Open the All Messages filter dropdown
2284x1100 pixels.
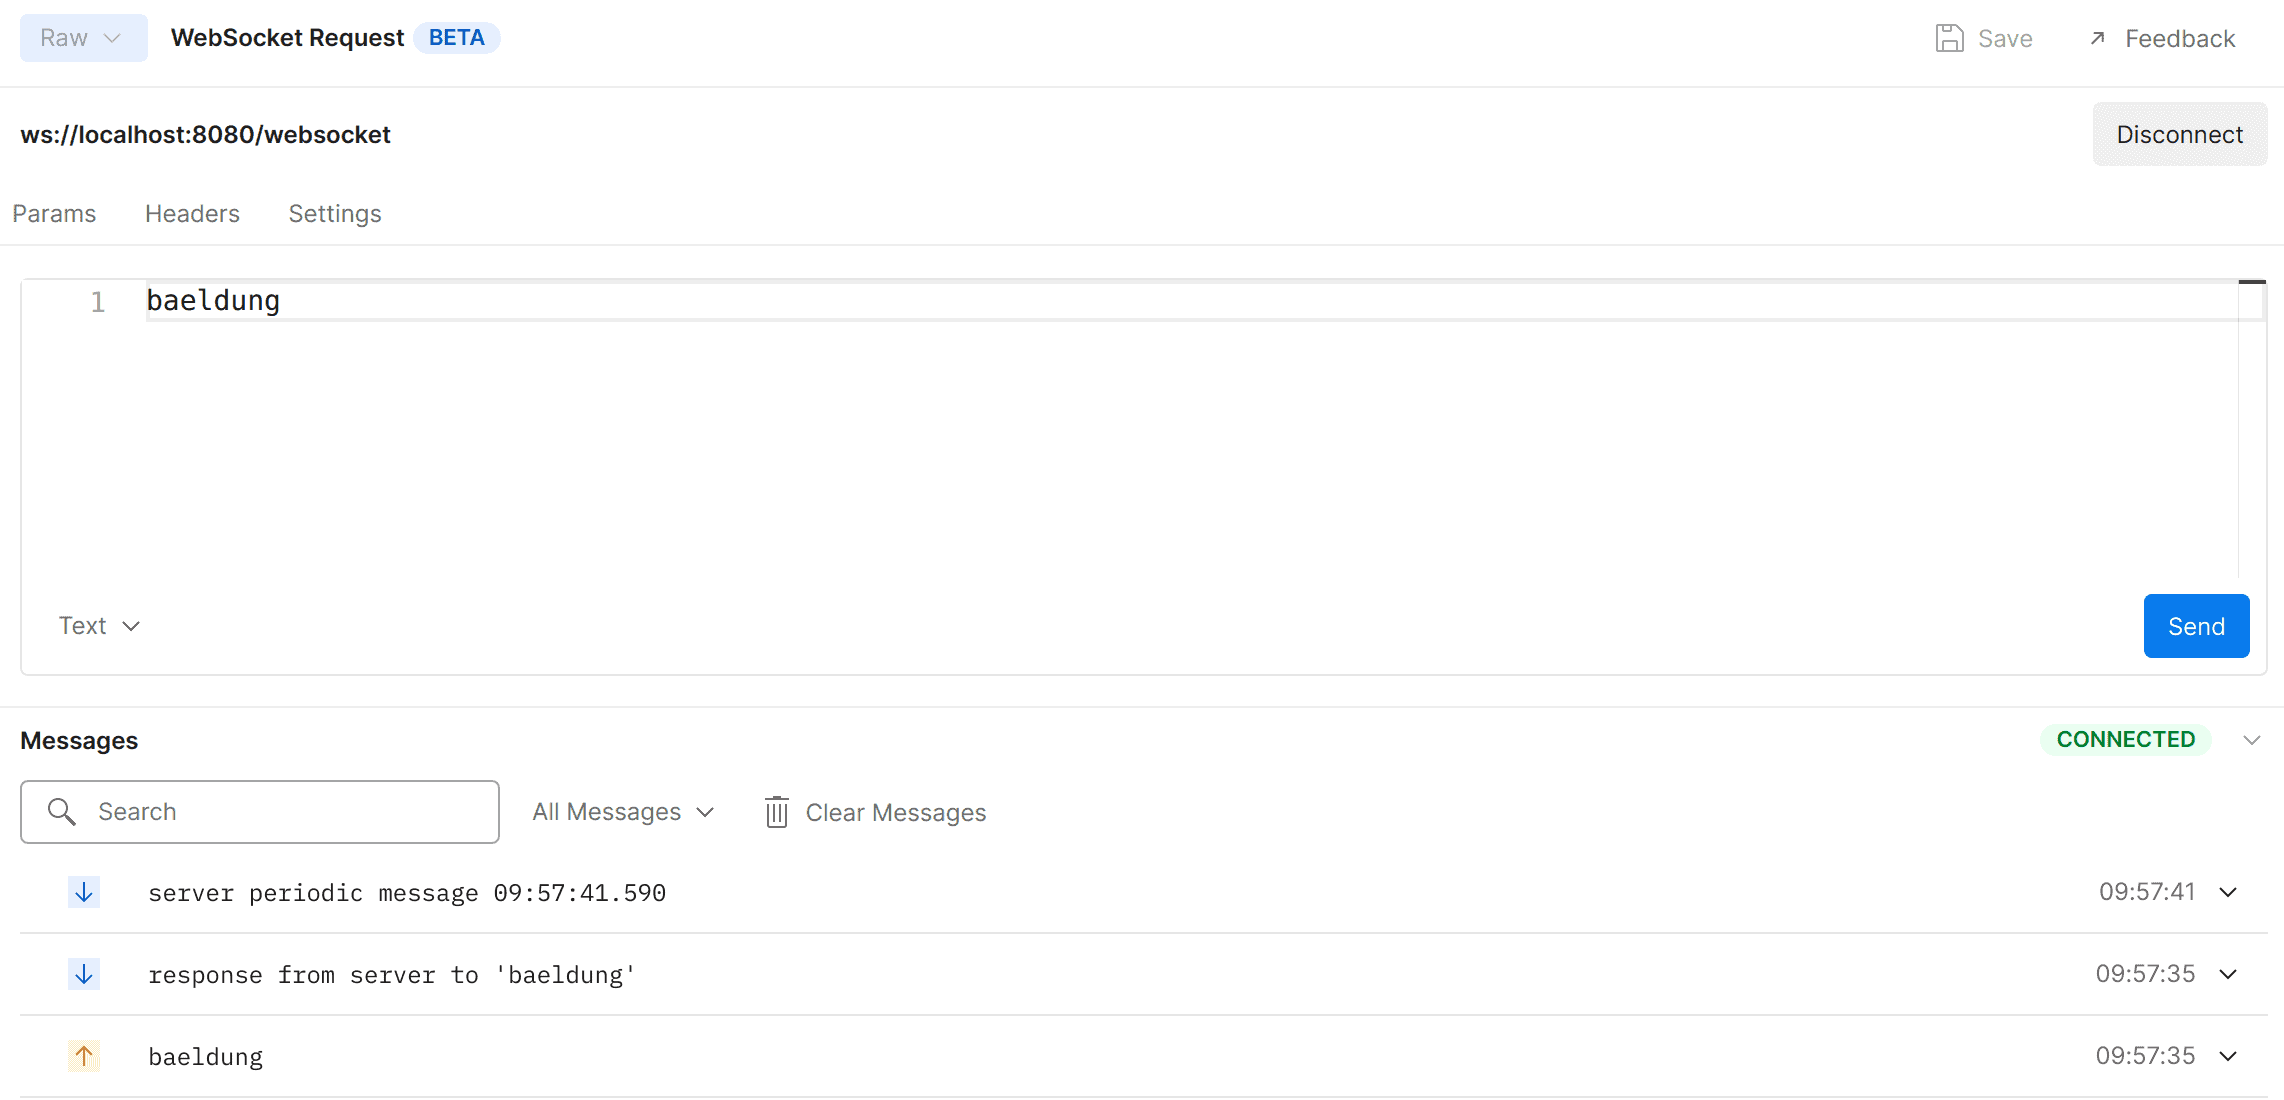(623, 812)
